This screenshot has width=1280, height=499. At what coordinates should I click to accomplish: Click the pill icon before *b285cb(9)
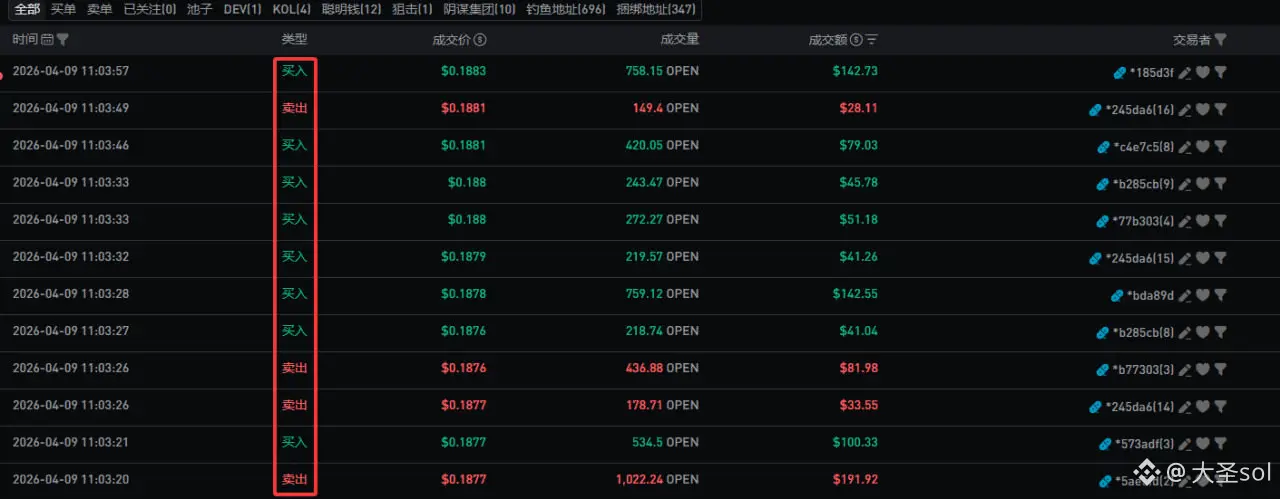pos(1104,183)
